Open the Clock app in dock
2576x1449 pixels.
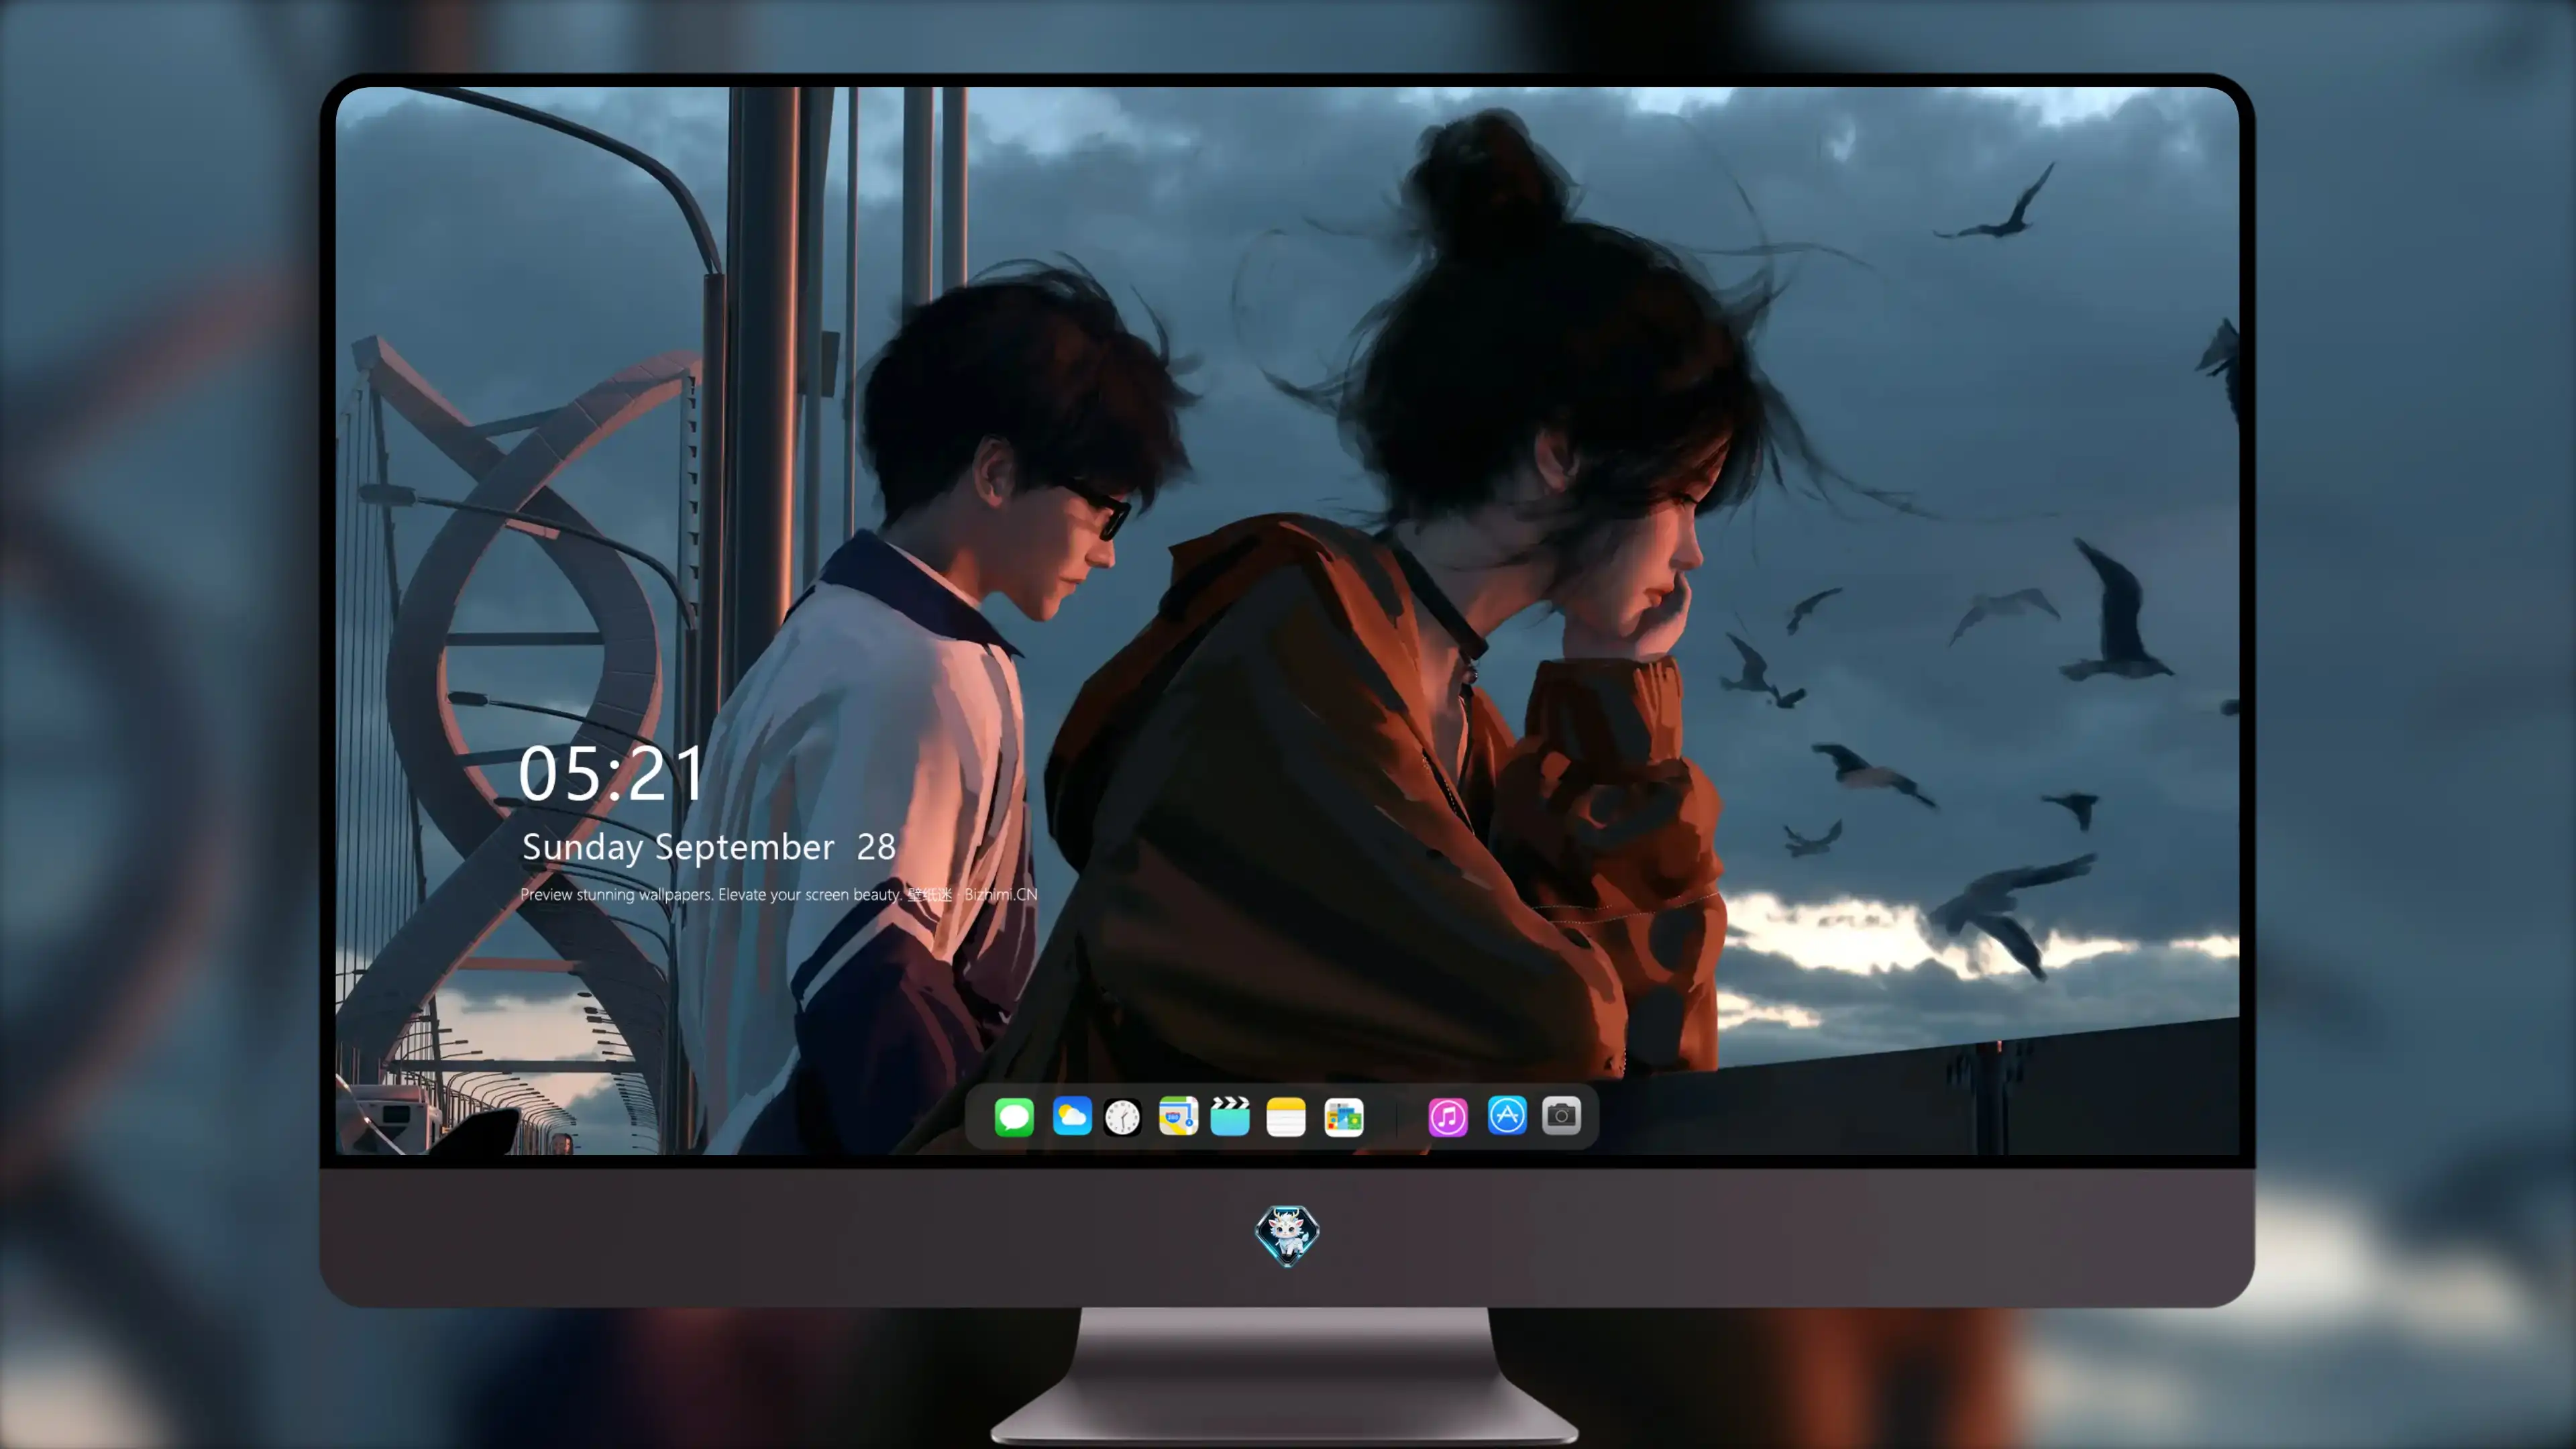click(x=1122, y=1117)
